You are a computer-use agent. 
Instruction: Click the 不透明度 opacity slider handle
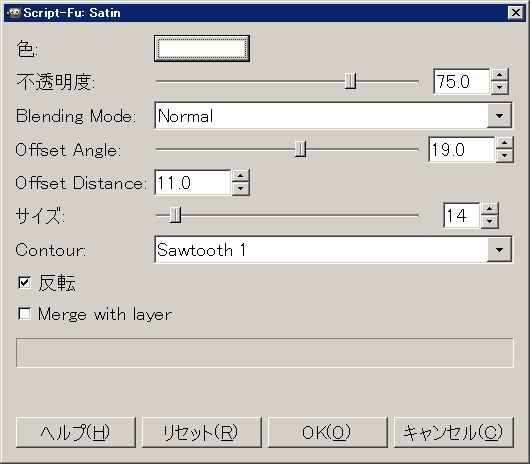click(351, 81)
